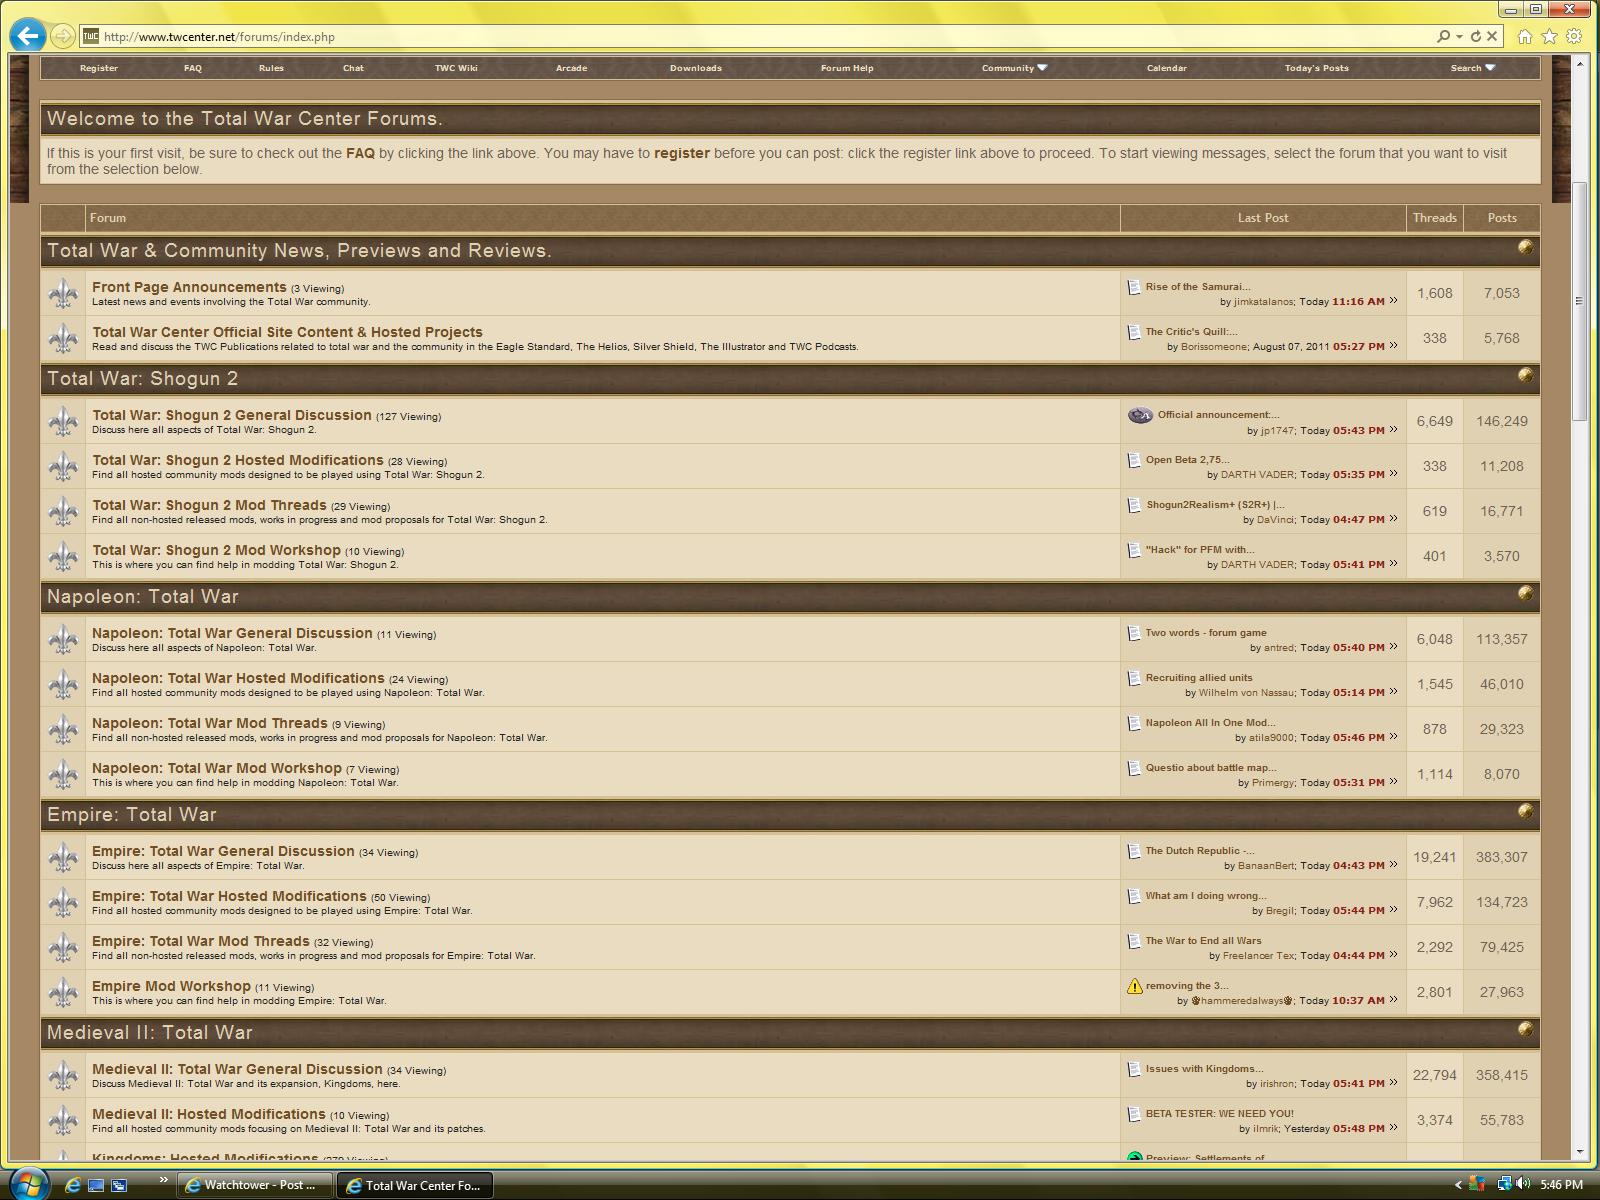
Task: Click forum status icon for Front Page Announcements
Action: coord(63,293)
